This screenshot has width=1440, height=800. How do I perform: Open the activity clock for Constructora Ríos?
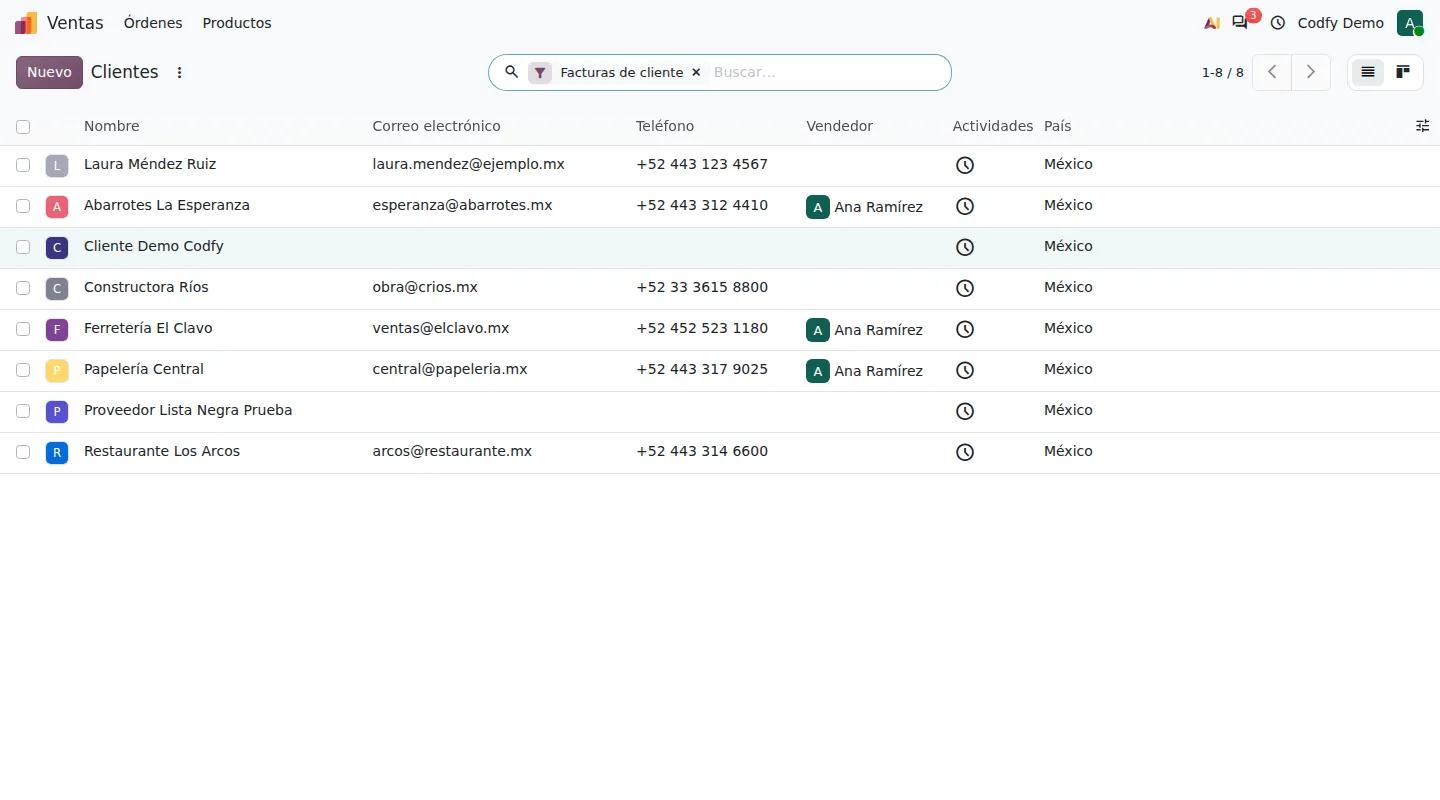[x=965, y=288]
